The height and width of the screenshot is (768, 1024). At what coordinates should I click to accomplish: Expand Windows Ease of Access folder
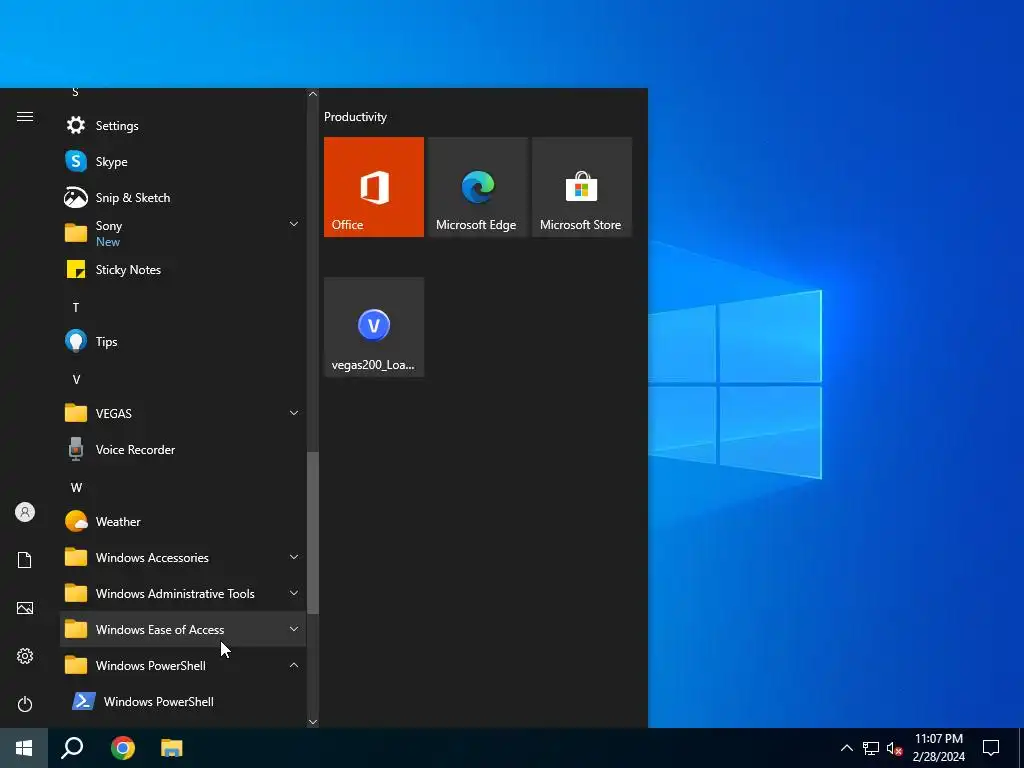(183, 629)
